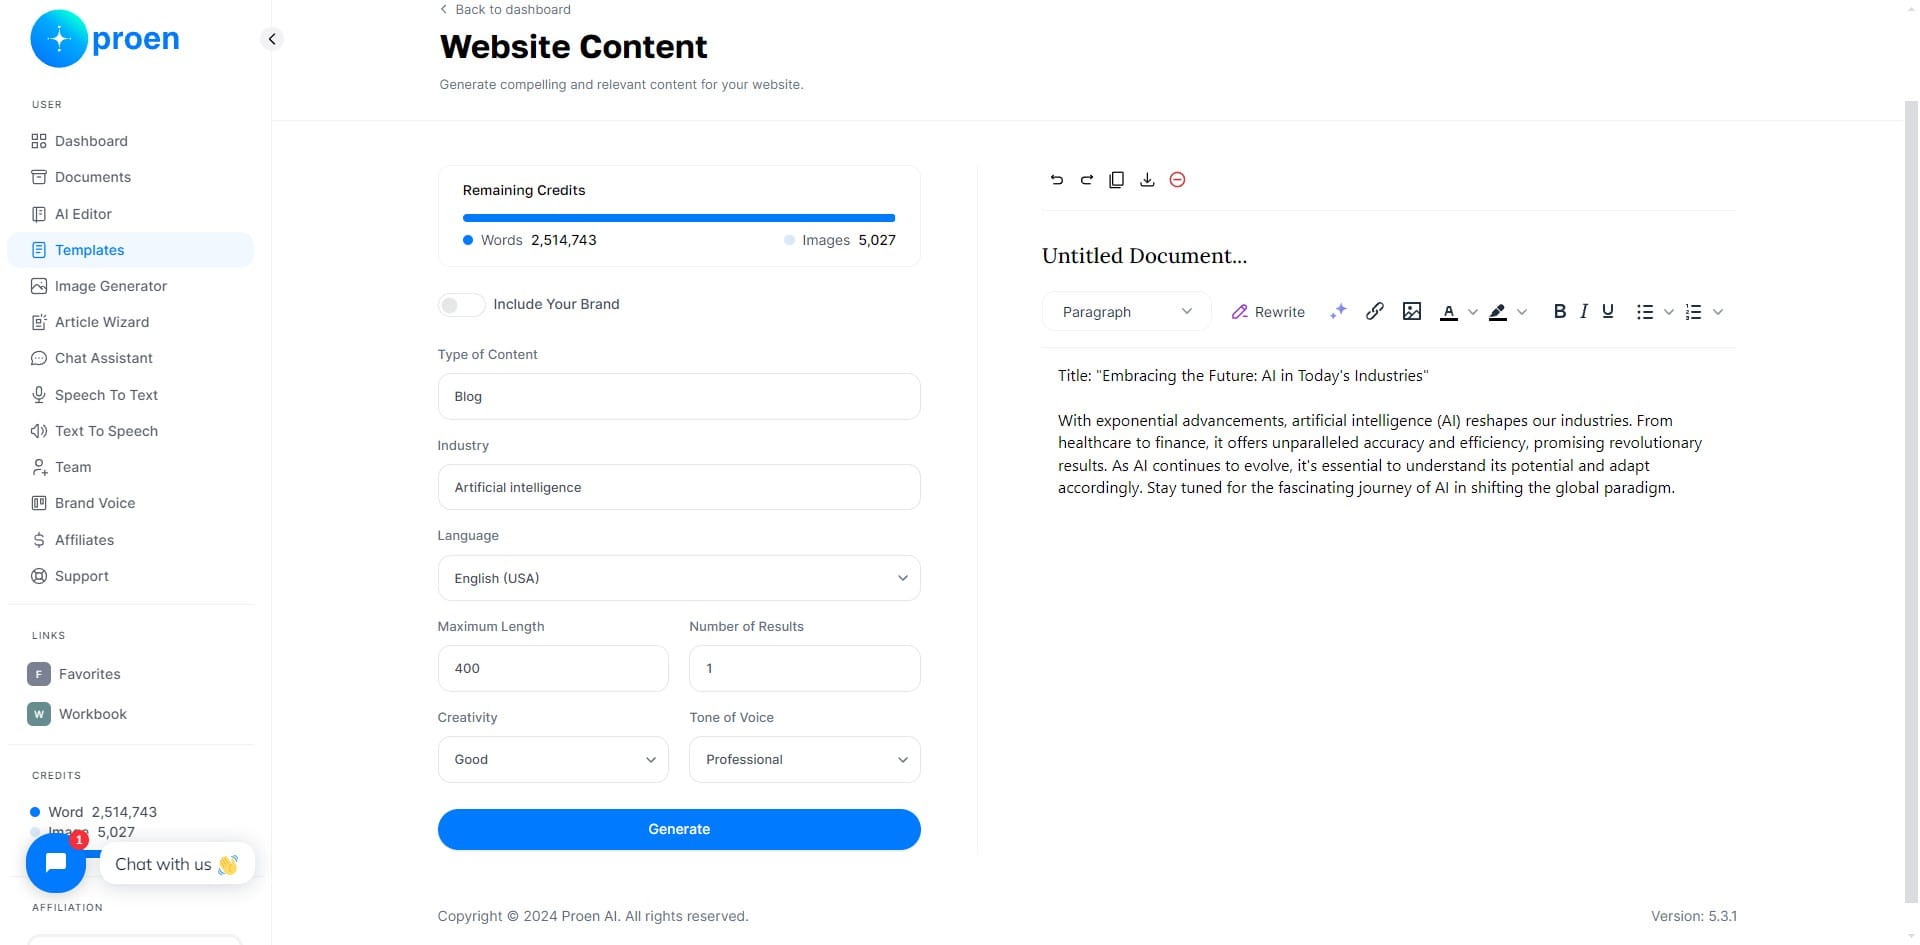The height and width of the screenshot is (945, 1920).
Task: Click the Remaining Credits progress bar
Action: point(679,217)
